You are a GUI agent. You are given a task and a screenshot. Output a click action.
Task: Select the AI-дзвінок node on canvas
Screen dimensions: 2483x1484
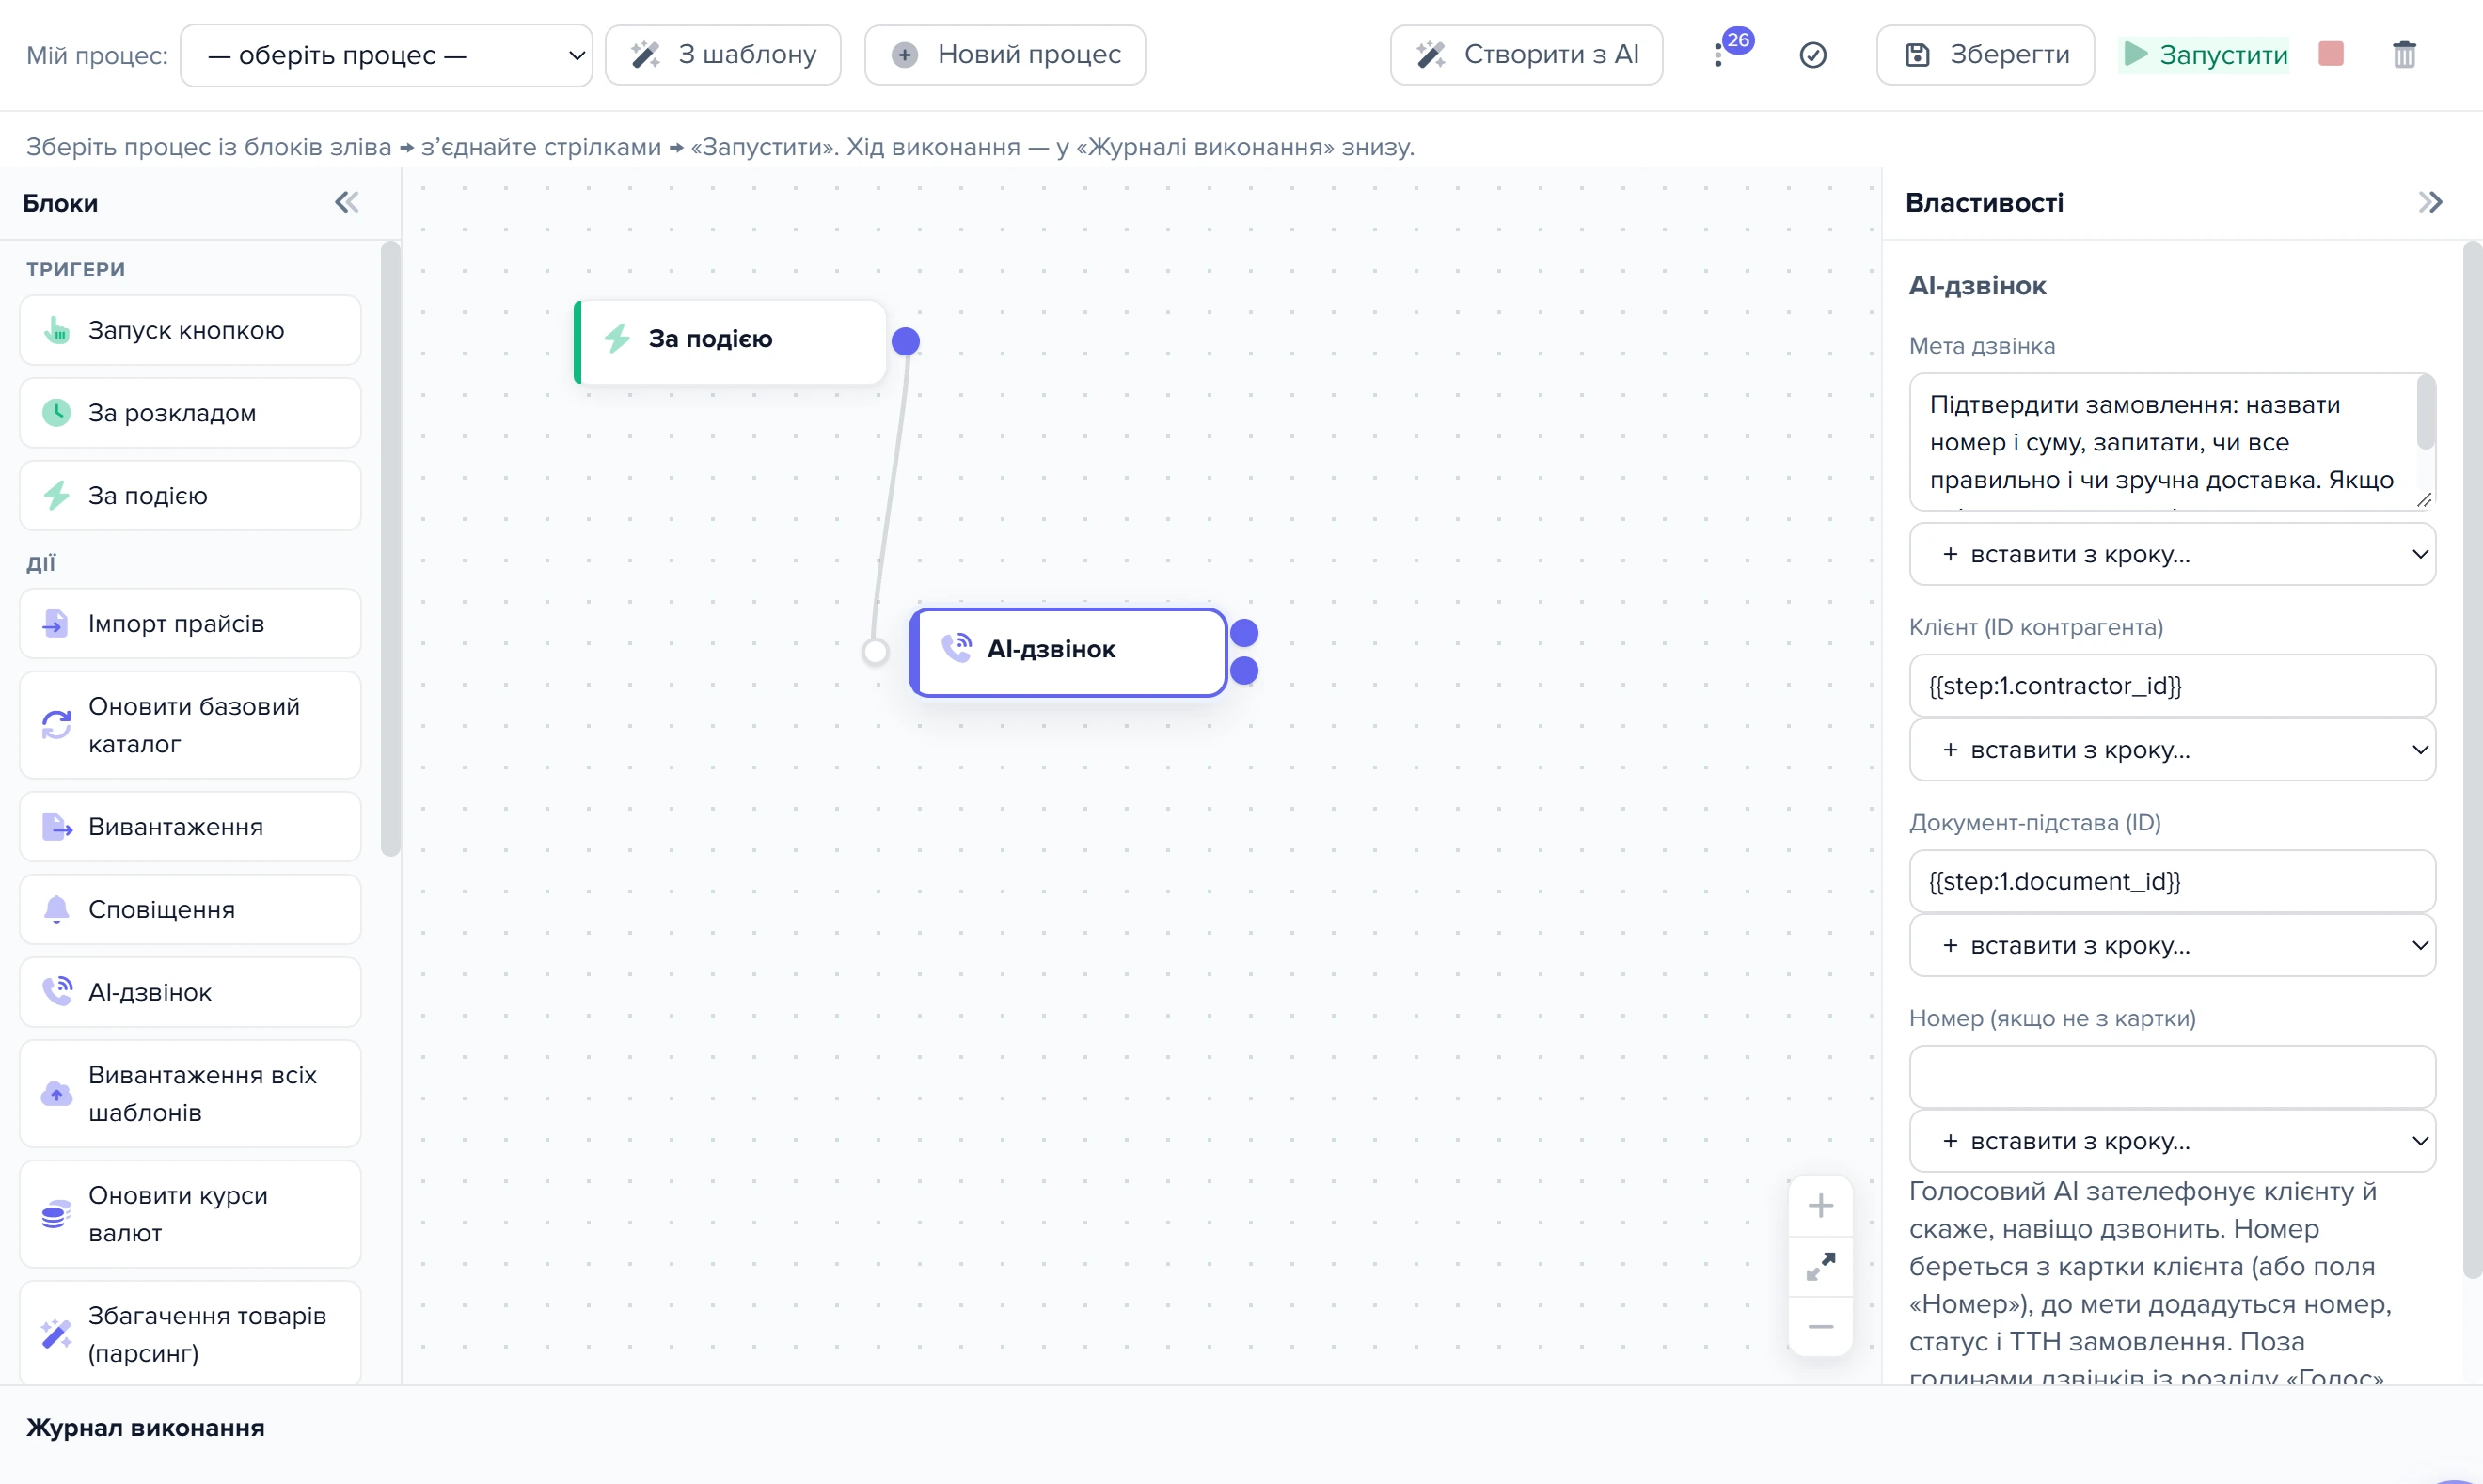tap(1068, 652)
